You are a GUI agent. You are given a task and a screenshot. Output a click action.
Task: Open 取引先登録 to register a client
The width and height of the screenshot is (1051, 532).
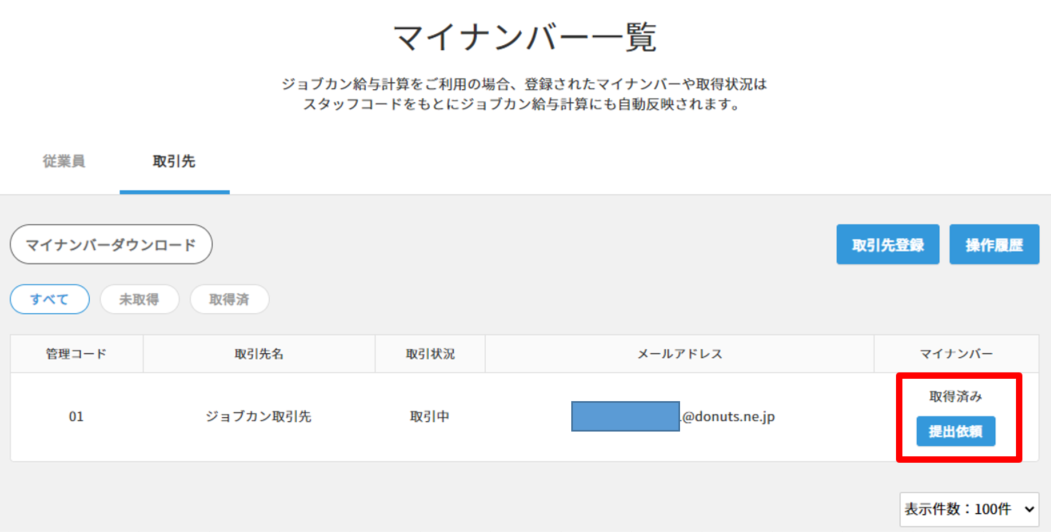pos(887,245)
